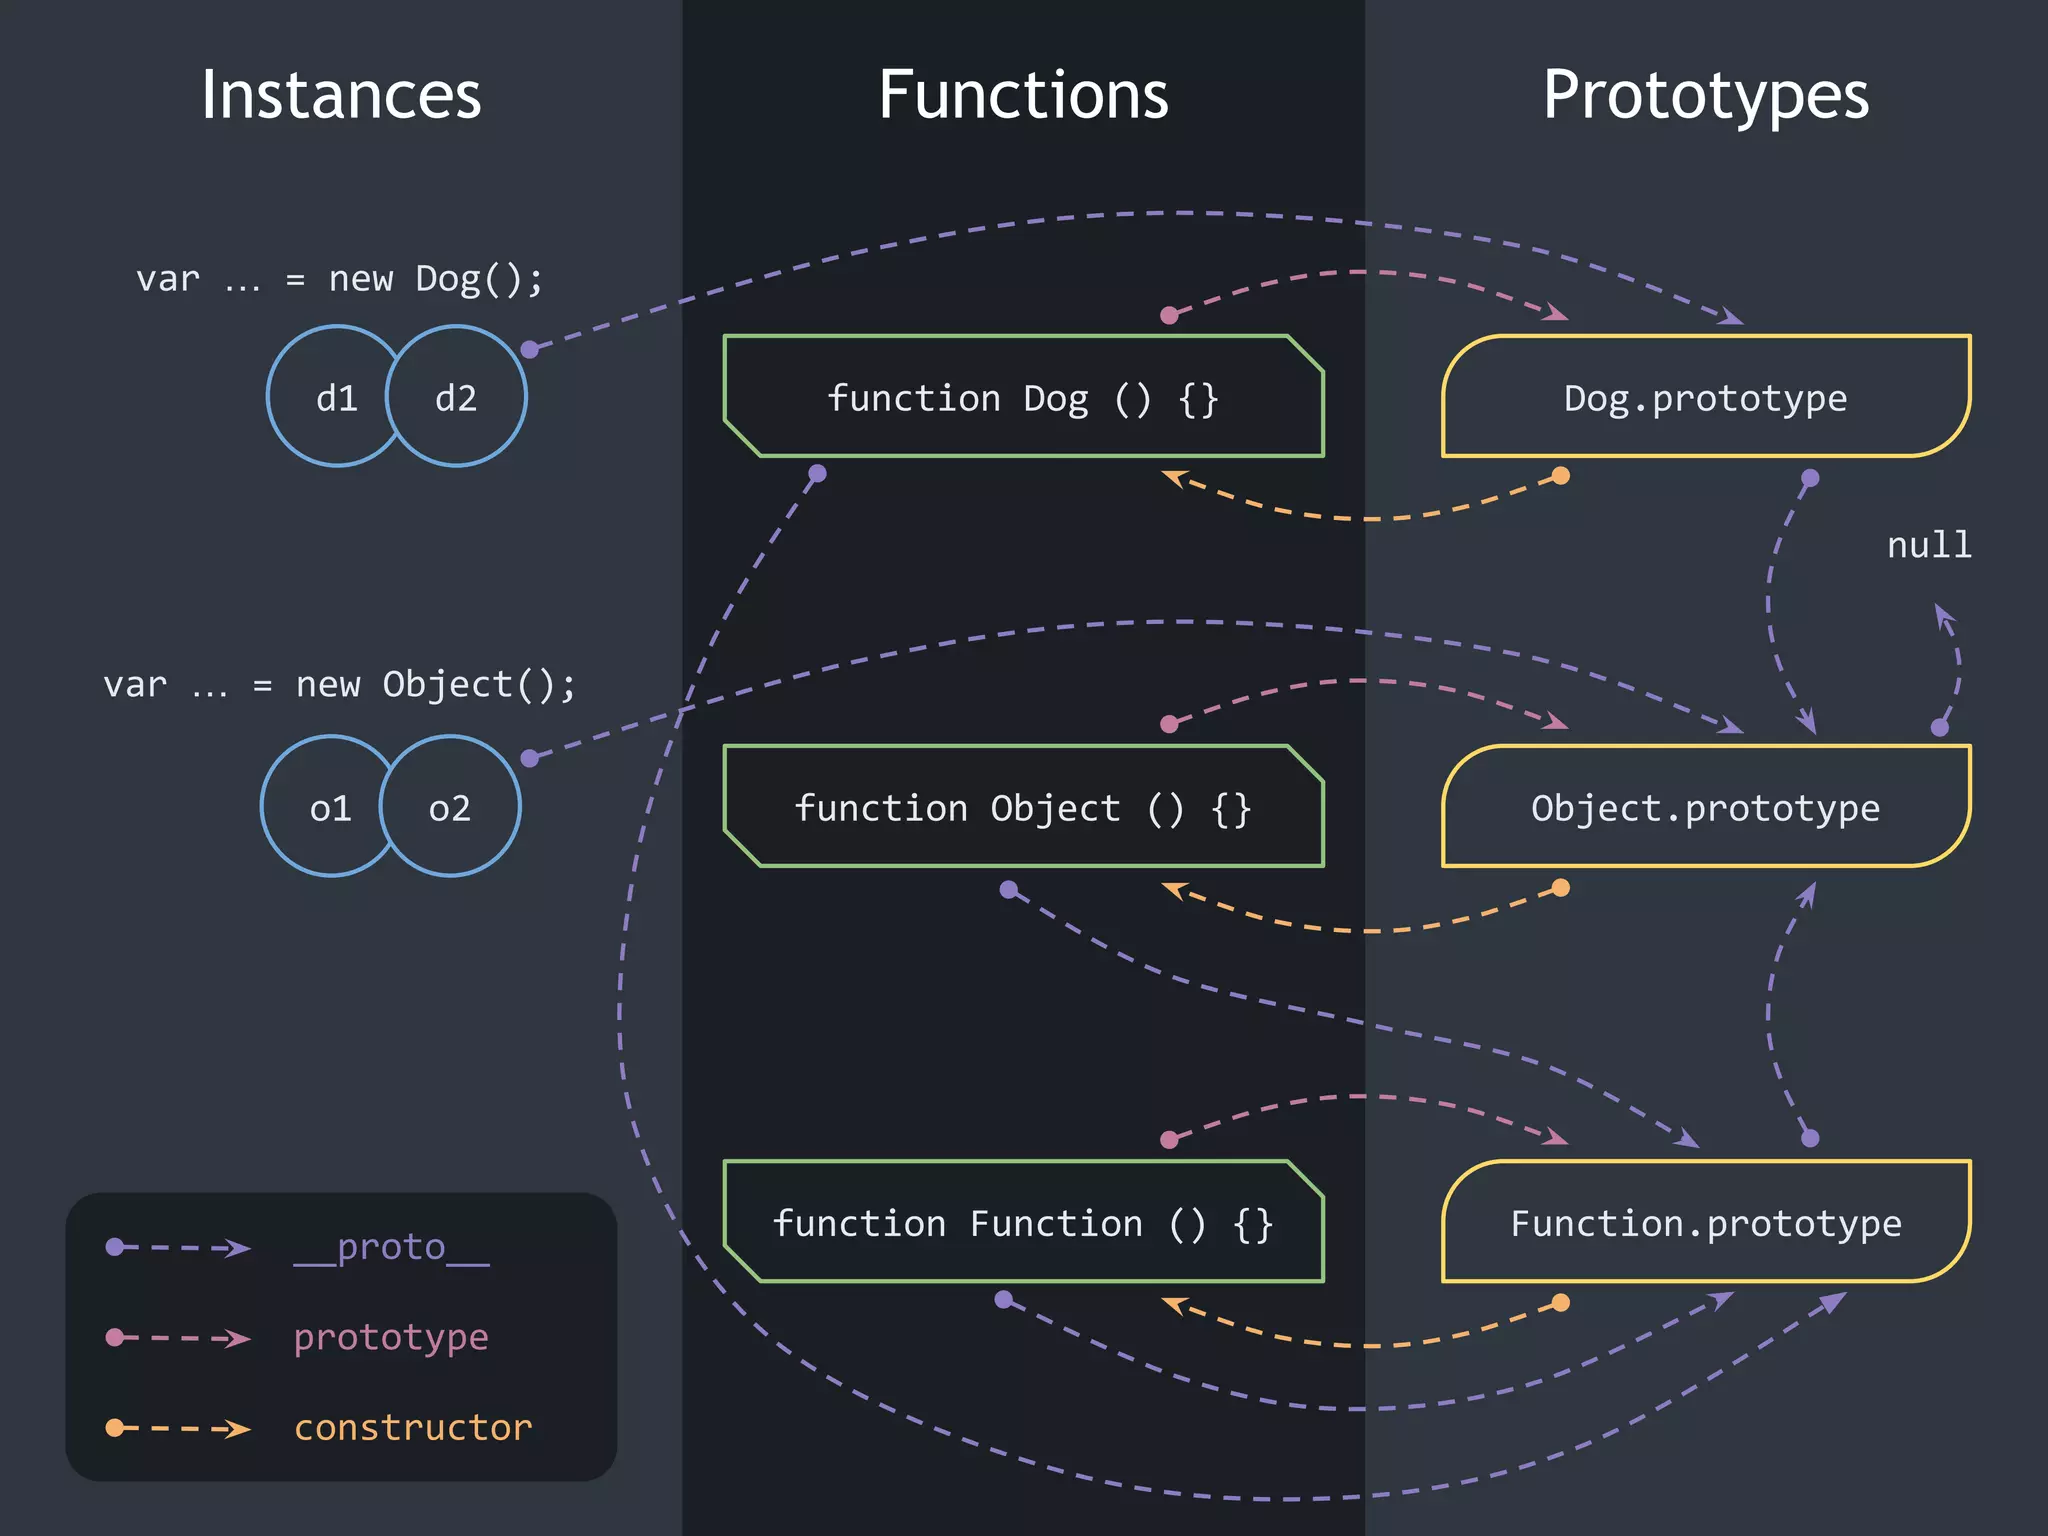Click the pink prototype legend arrow
Image resolution: width=2048 pixels, height=1536 pixels.
pyautogui.click(x=178, y=1337)
